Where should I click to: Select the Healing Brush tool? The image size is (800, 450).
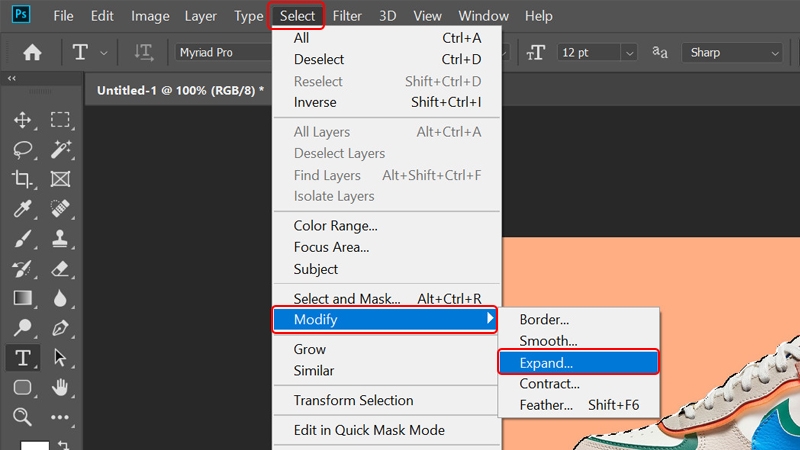pyautogui.click(x=60, y=209)
